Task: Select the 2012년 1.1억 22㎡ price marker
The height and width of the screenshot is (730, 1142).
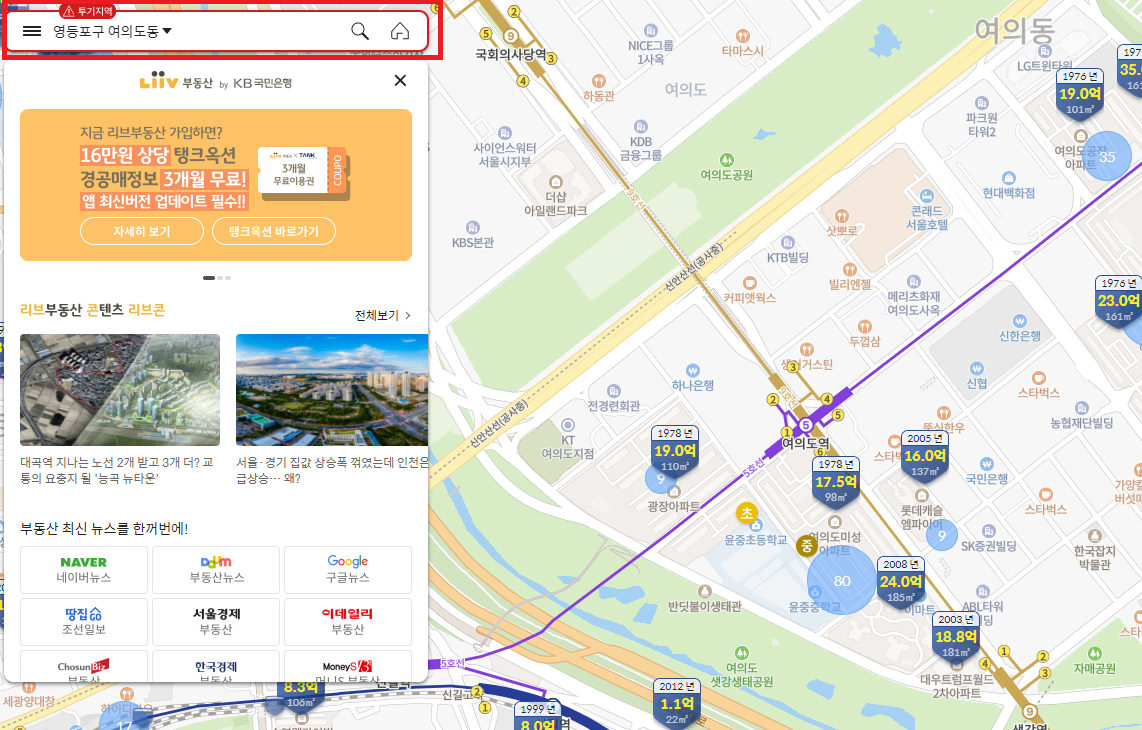Action: tap(677, 705)
